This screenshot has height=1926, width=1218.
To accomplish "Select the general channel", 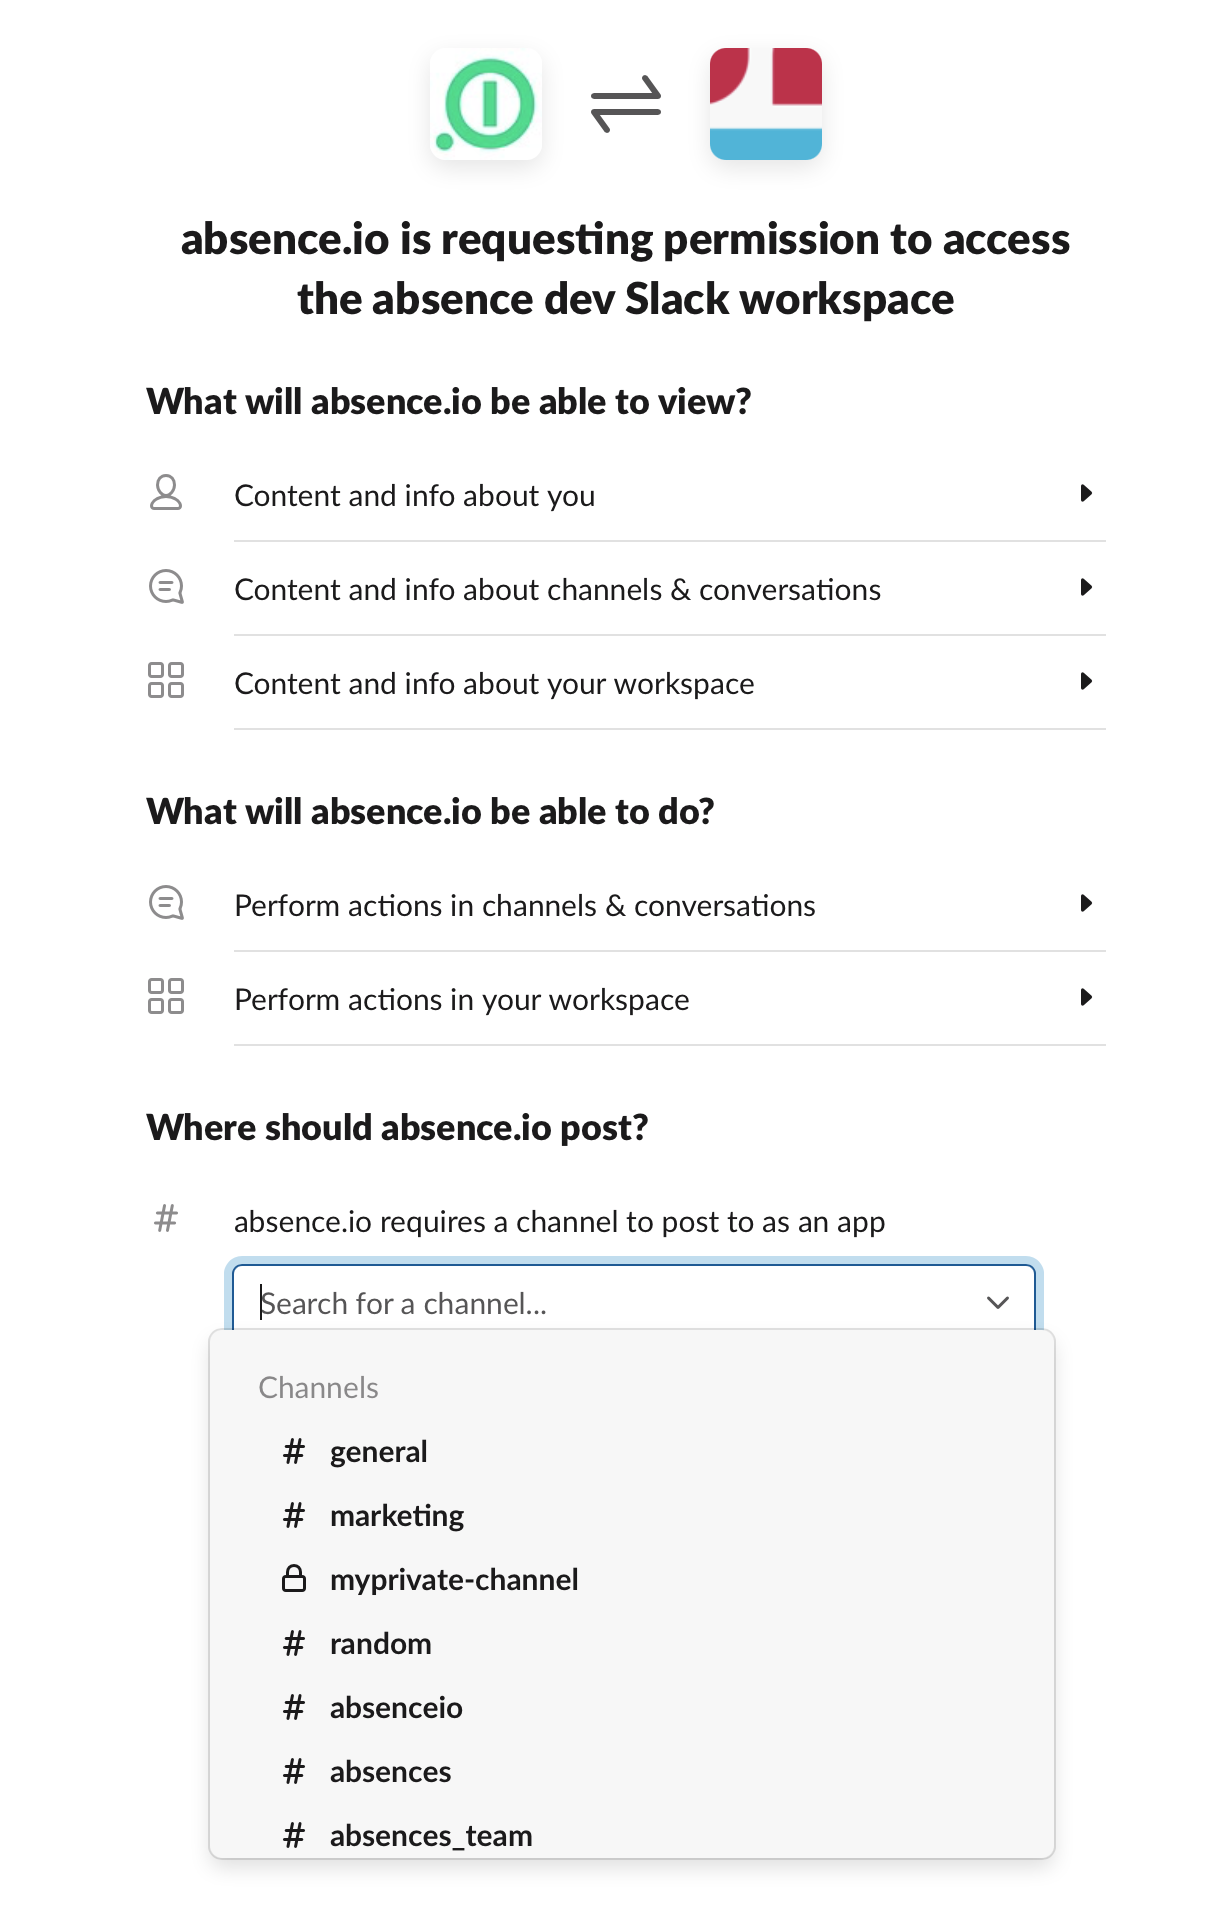I will pyautogui.click(x=379, y=1452).
